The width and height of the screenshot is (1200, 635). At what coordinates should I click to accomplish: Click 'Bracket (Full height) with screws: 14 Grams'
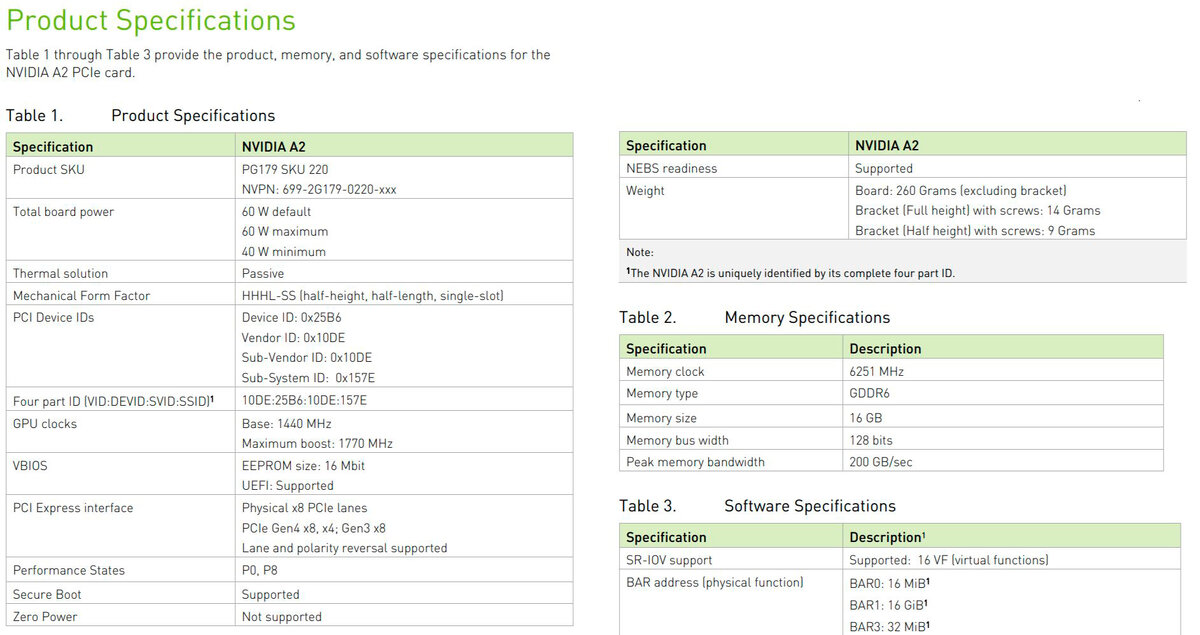978,211
